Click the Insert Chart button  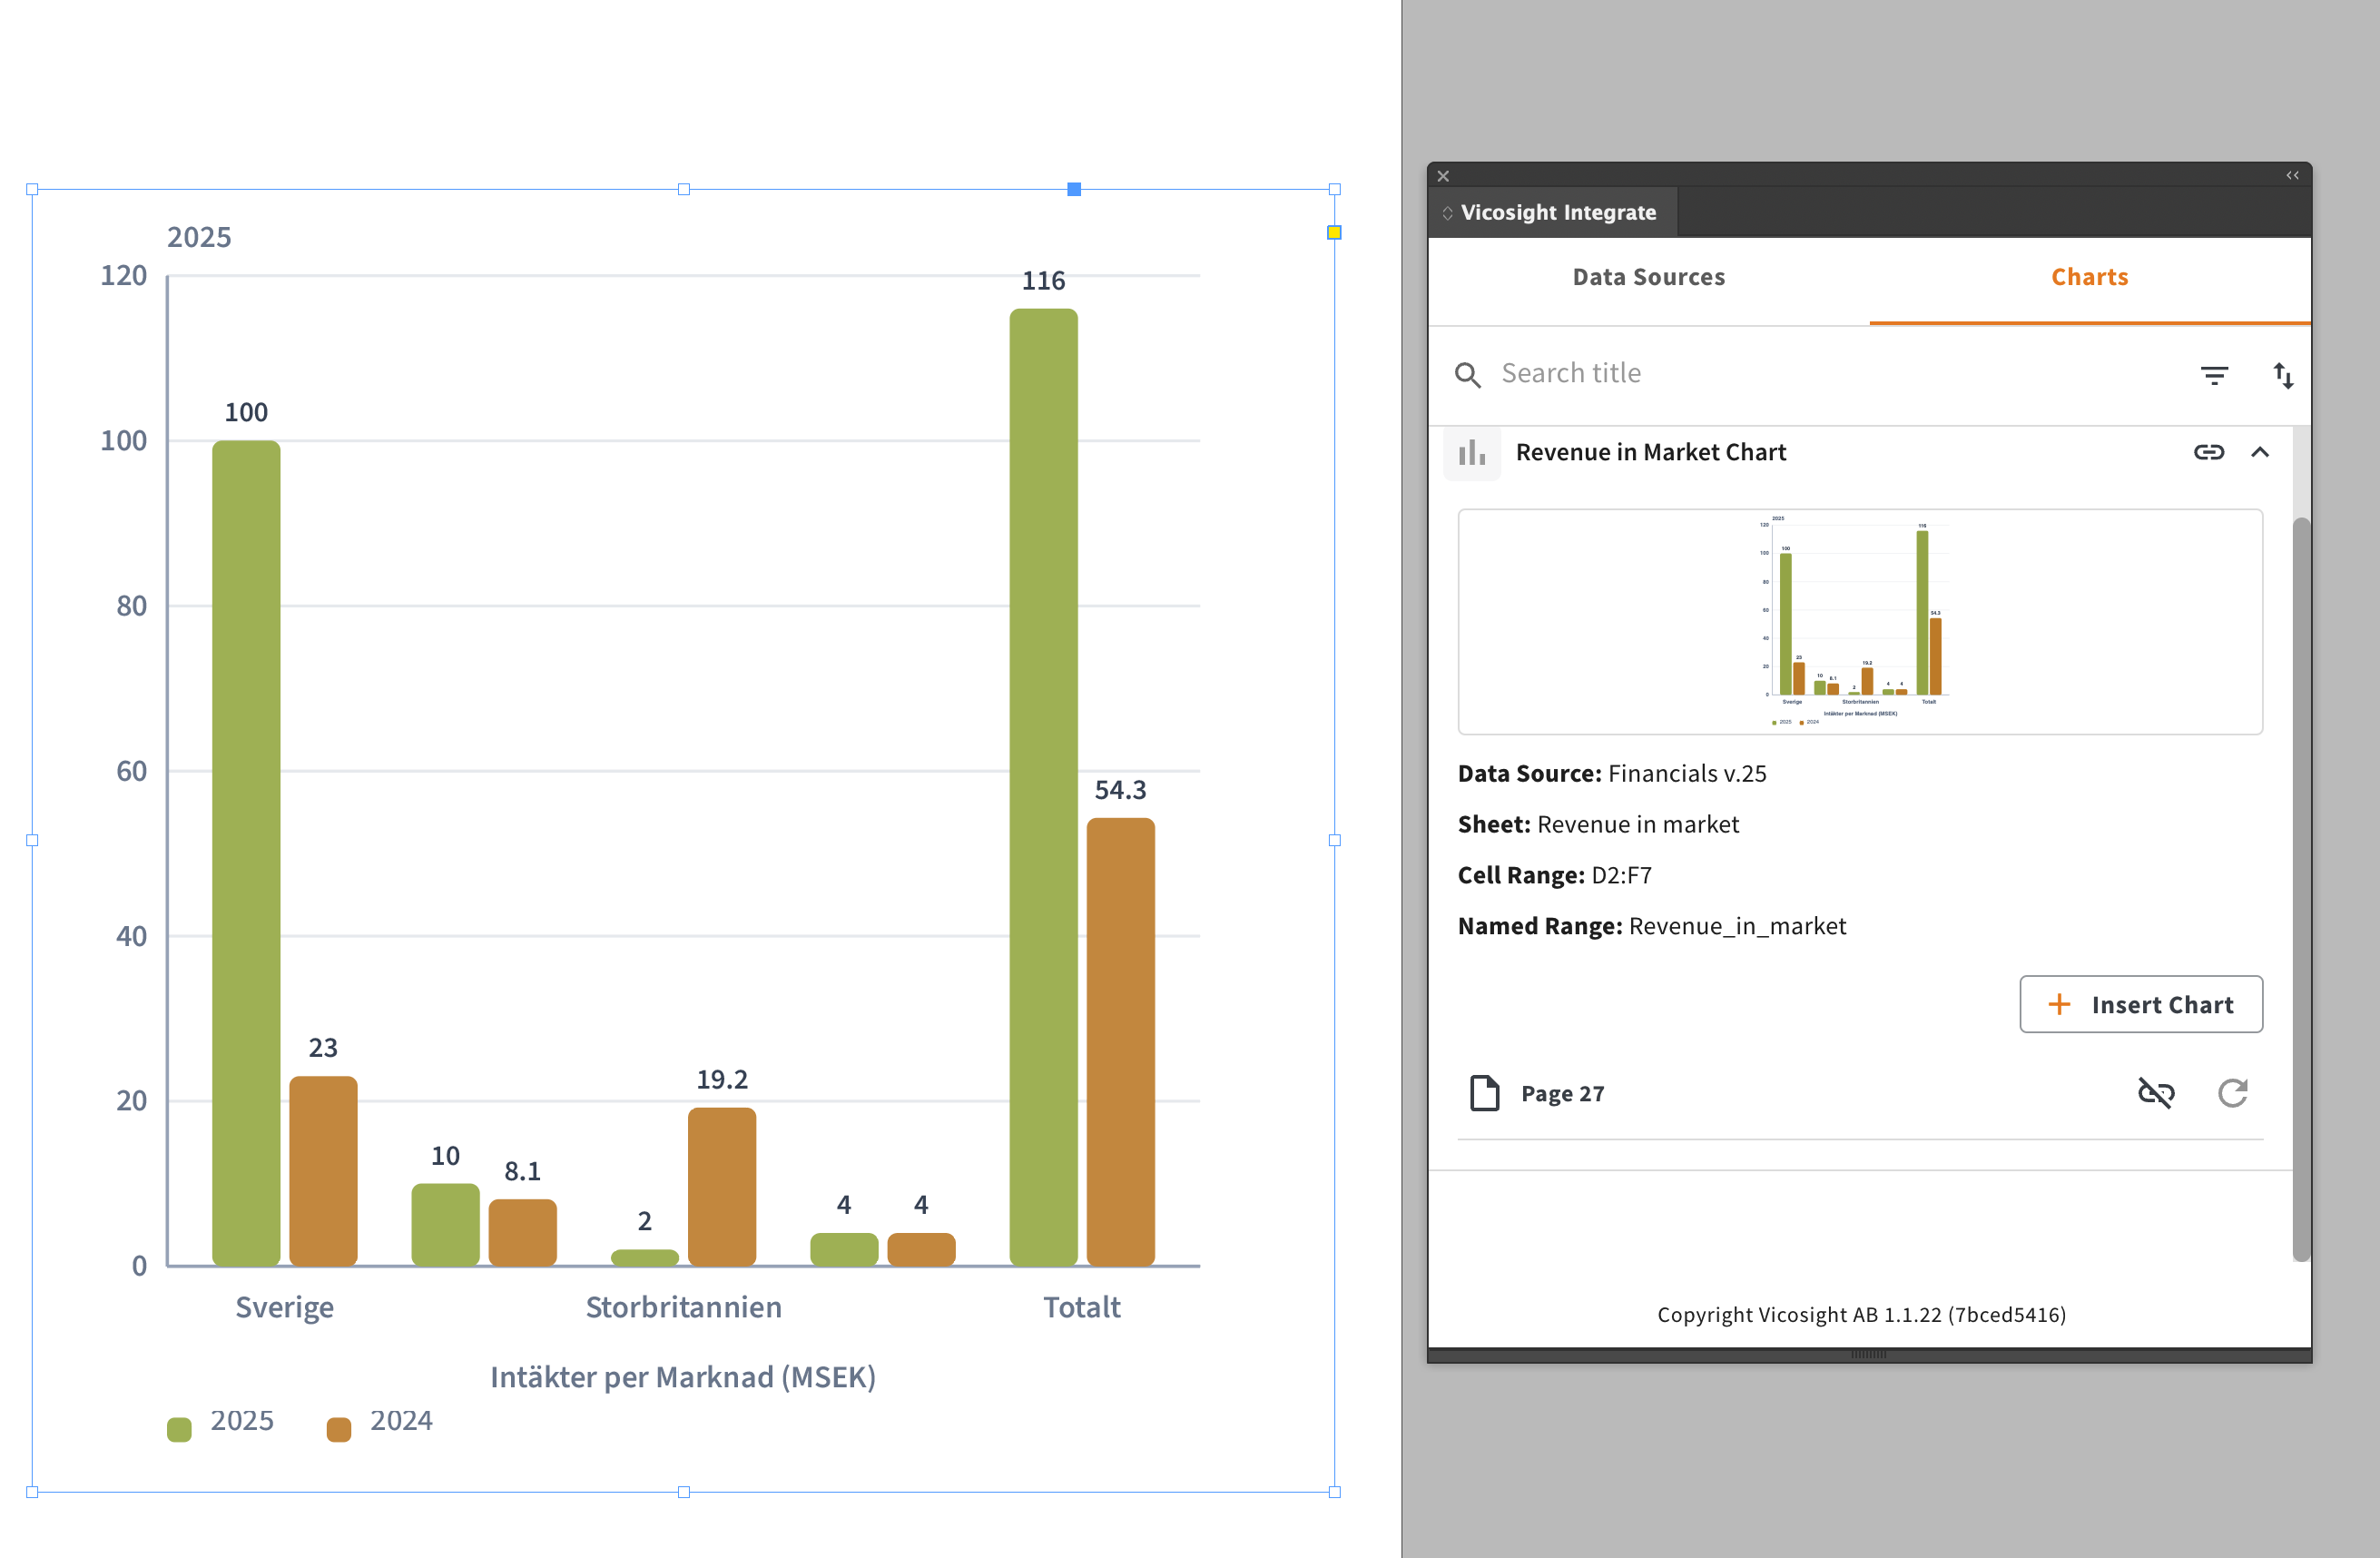pyautogui.click(x=2140, y=1004)
